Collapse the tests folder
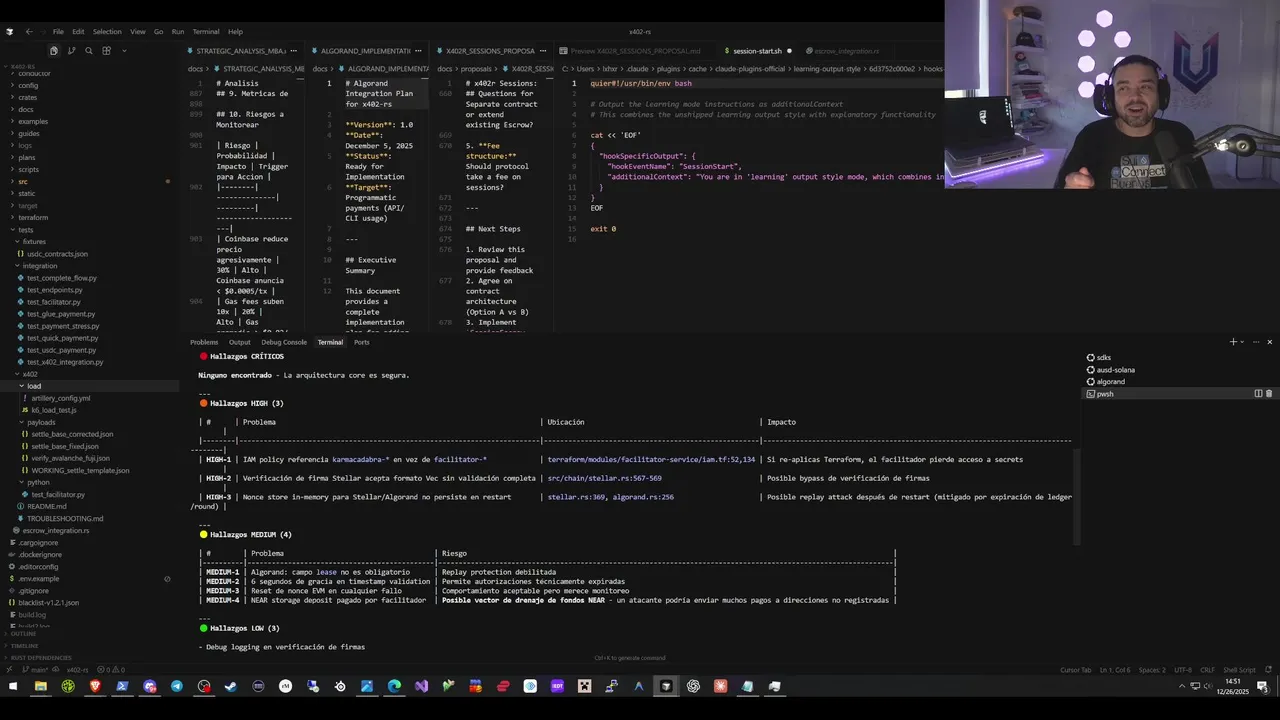The image size is (1280, 720). pyautogui.click(x=88, y=230)
